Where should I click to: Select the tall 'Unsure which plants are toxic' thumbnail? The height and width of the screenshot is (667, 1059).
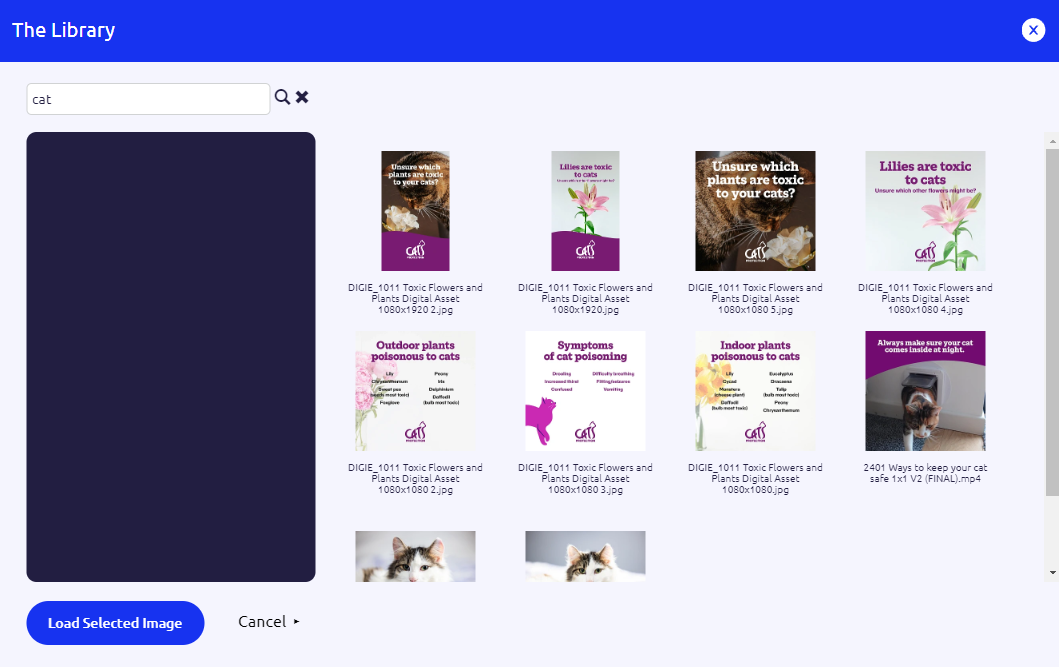[415, 211]
